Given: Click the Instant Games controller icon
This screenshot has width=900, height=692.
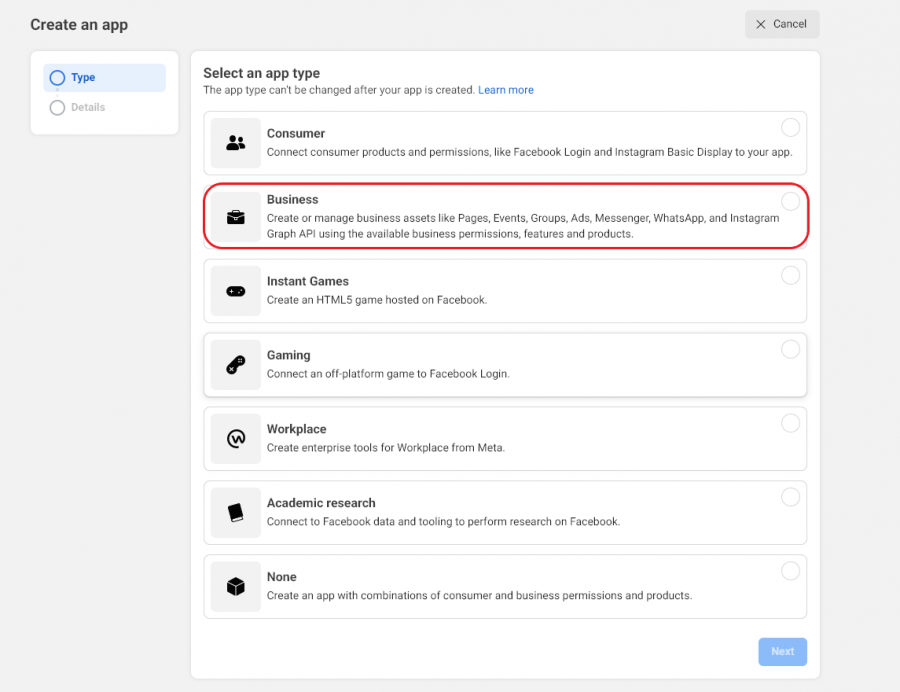Looking at the screenshot, I should pos(235,291).
